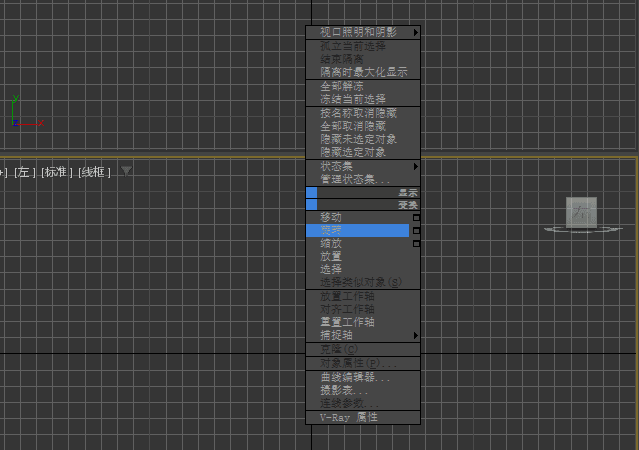Viewport: 639px width, 450px height.
Task: Click 克隆(C) clone entry
Action: (363, 349)
